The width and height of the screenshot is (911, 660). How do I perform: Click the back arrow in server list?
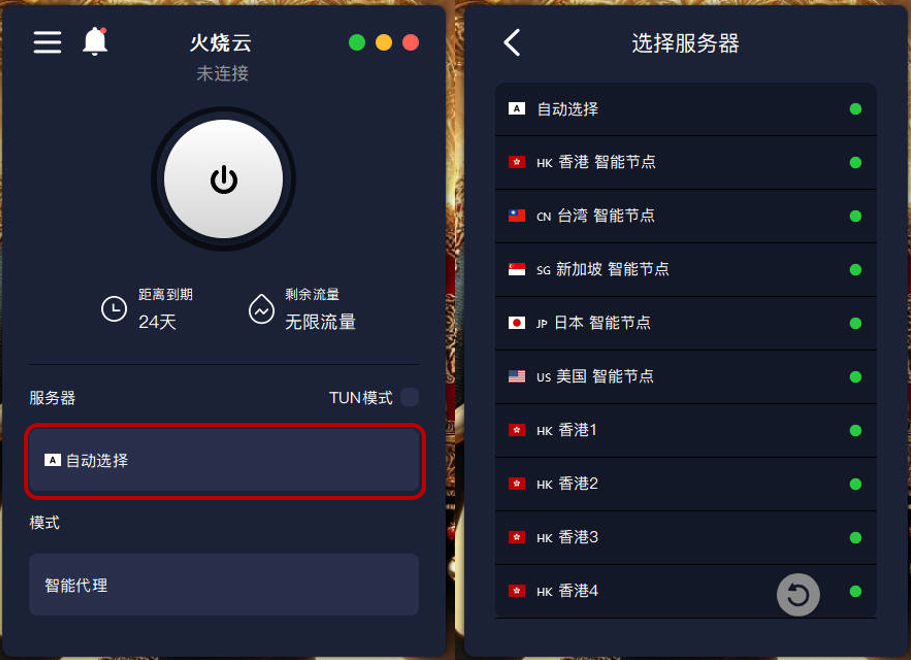pyautogui.click(x=512, y=42)
